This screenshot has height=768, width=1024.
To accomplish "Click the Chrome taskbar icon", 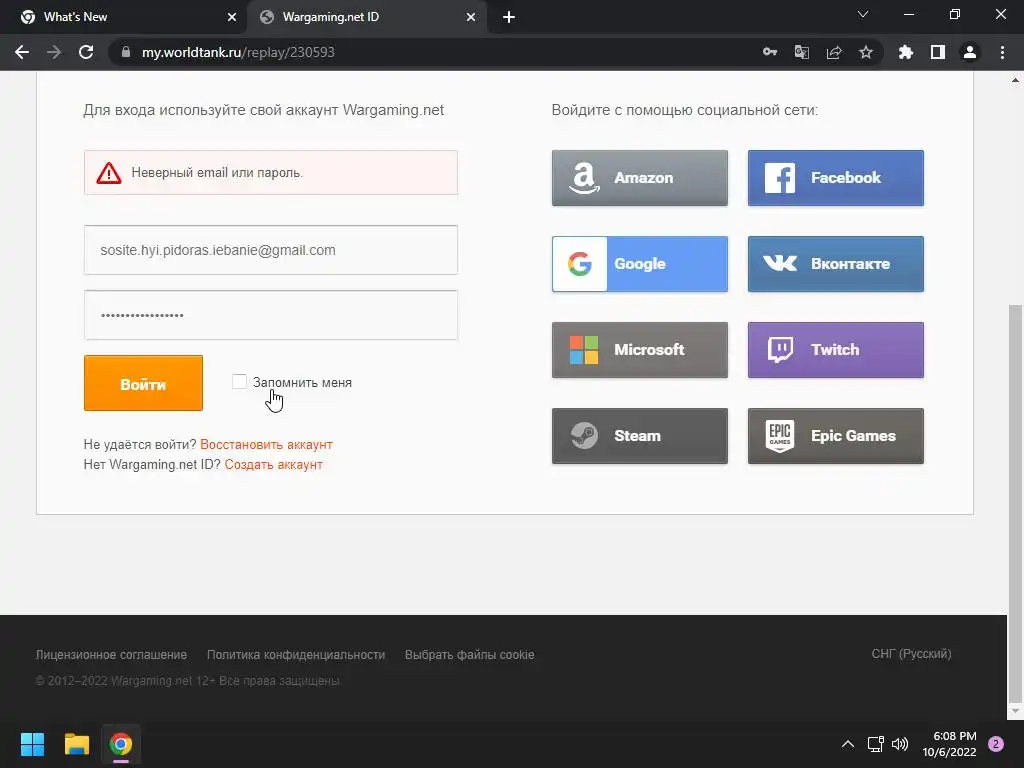I will [x=121, y=744].
